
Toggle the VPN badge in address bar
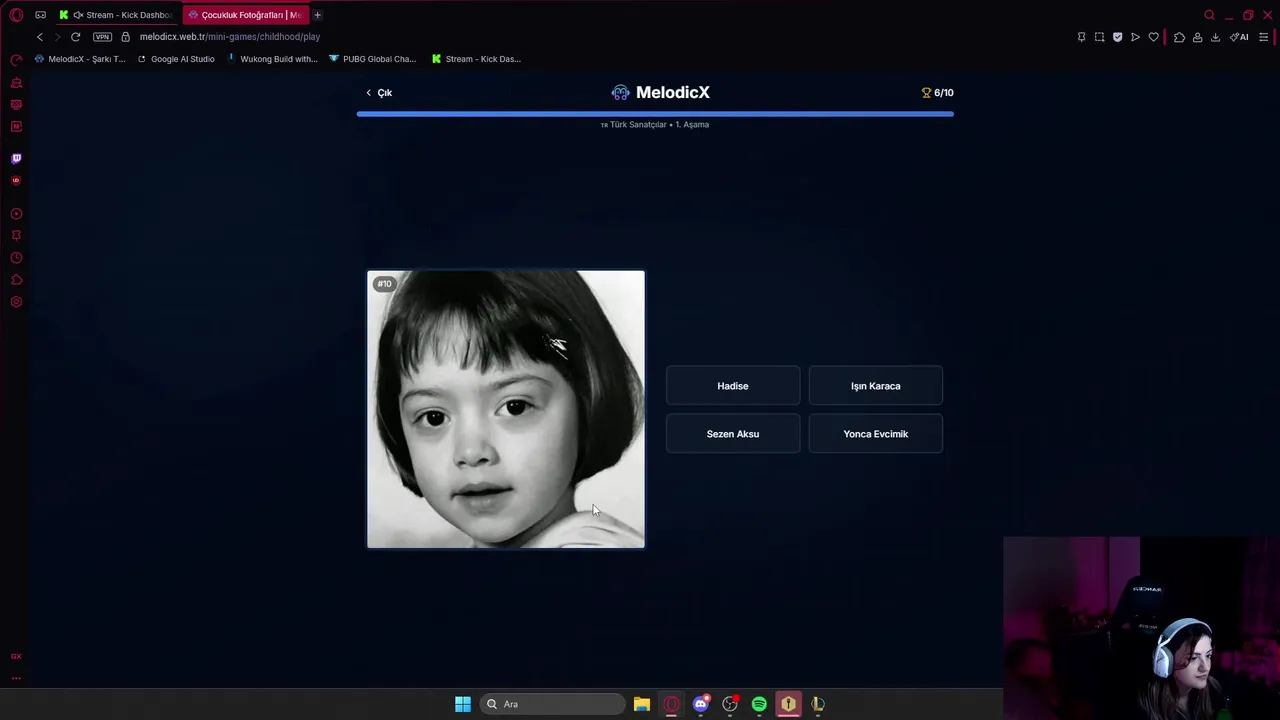102,37
